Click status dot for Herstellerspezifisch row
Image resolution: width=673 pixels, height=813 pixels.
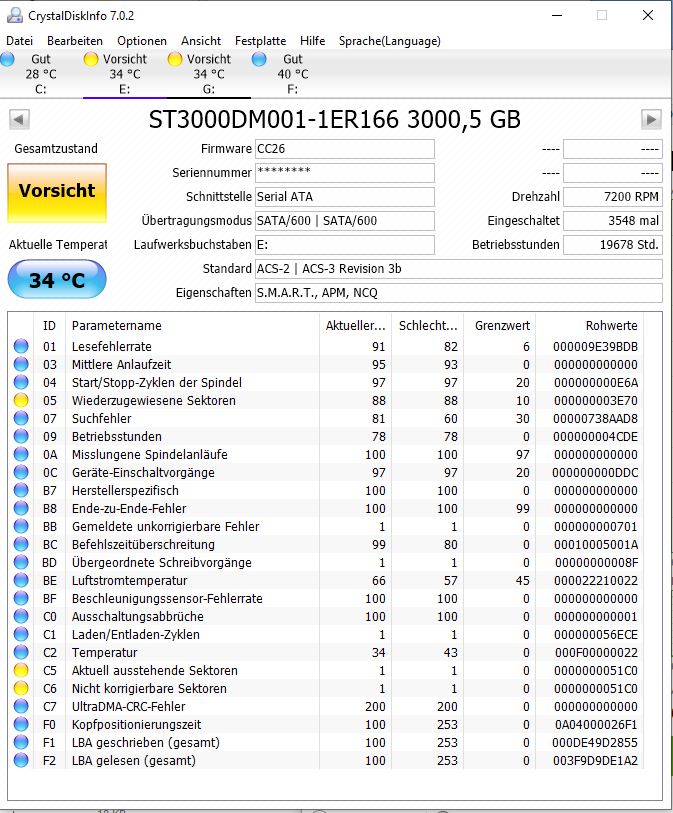click(x=21, y=490)
